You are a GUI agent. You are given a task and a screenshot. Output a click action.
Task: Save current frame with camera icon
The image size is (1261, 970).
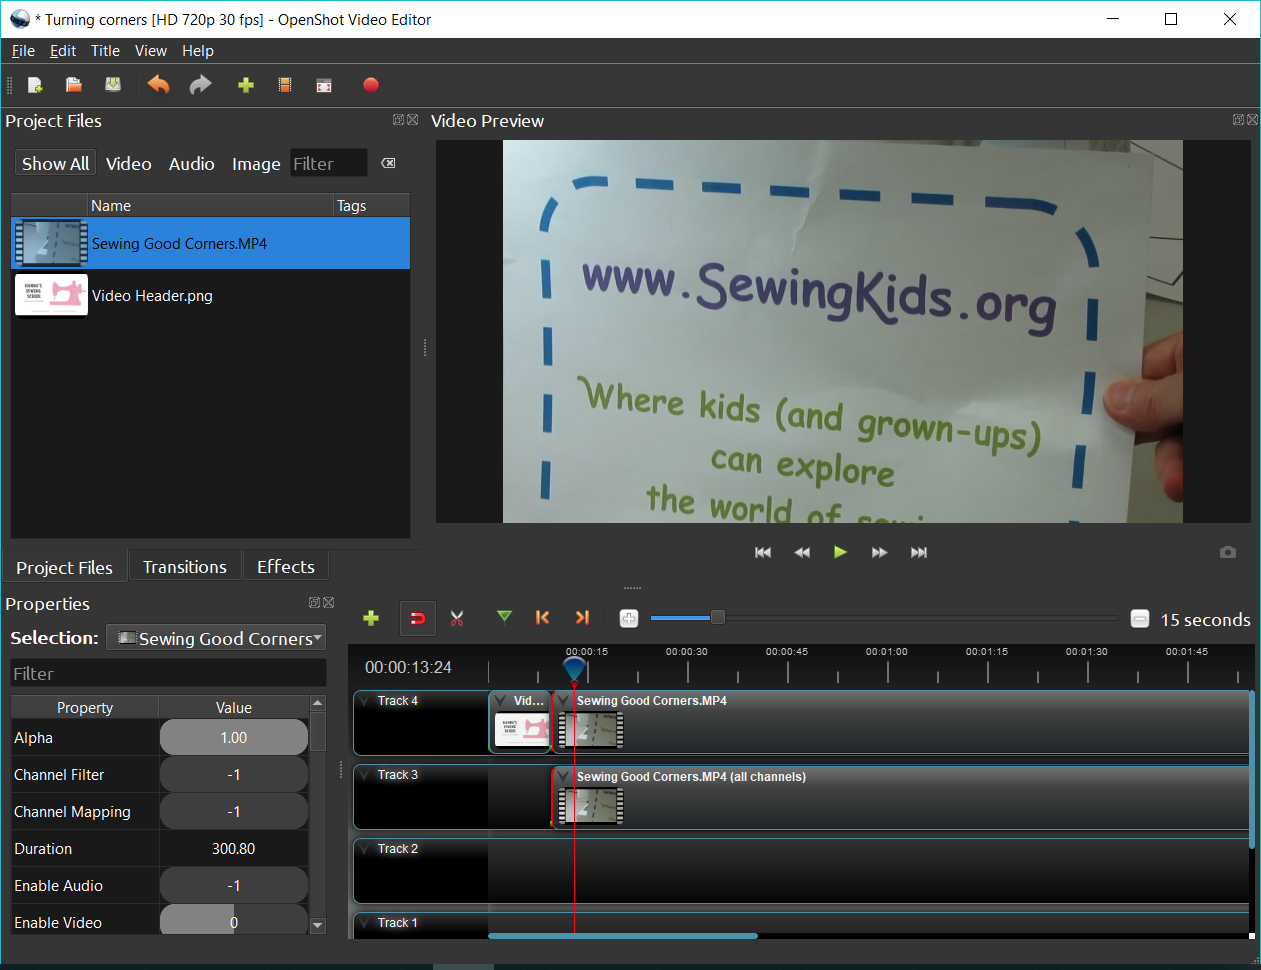point(1228,552)
